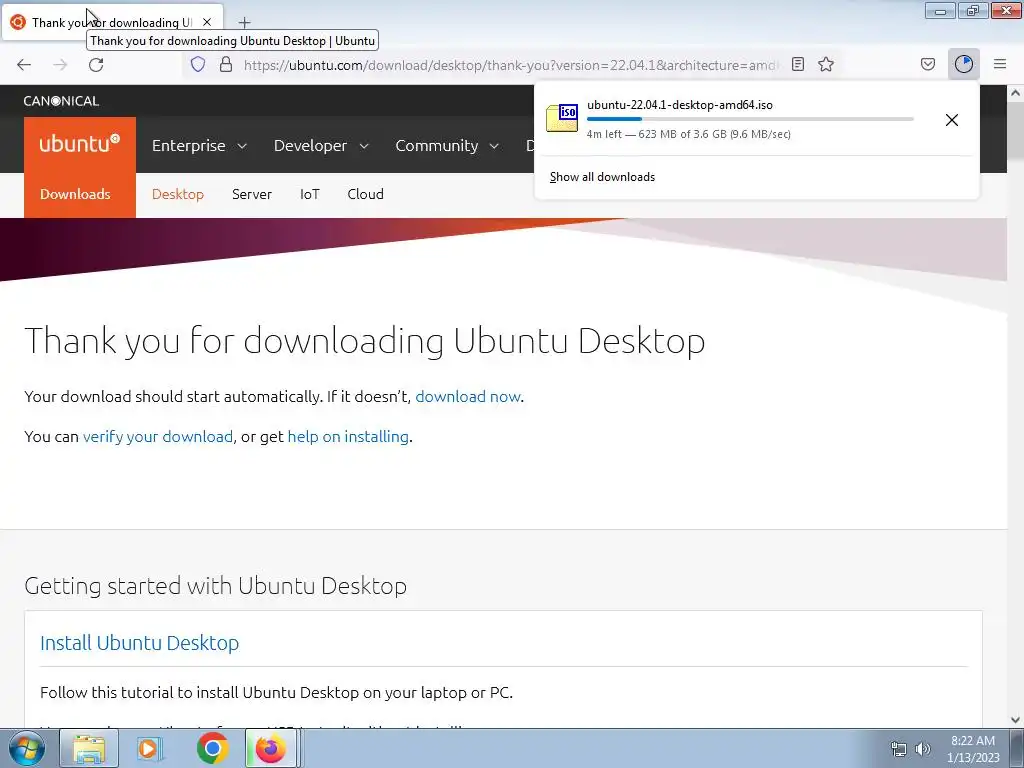Click the Canonical logo text
The width and height of the screenshot is (1024, 768).
click(x=61, y=101)
